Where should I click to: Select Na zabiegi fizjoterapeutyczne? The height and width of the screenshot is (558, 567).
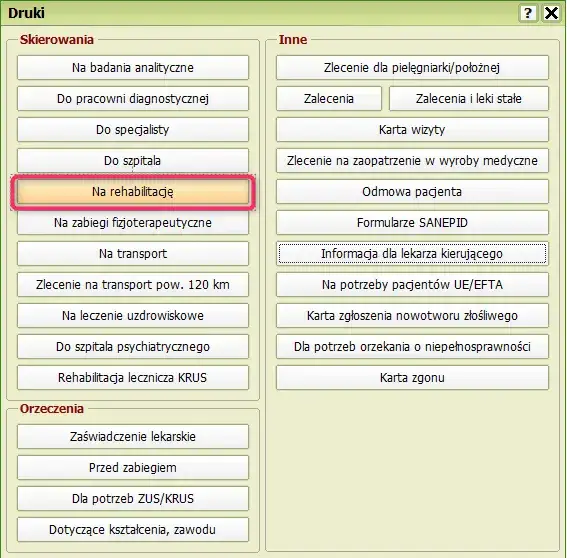[133, 223]
